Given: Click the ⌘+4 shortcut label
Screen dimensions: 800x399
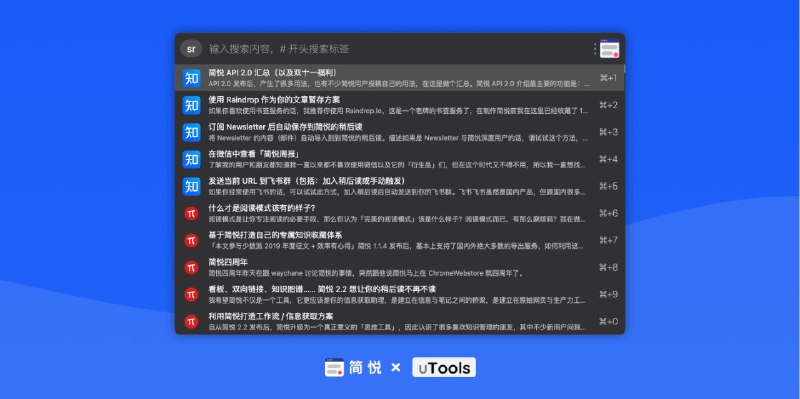Looking at the screenshot, I should pyautogui.click(x=608, y=159).
